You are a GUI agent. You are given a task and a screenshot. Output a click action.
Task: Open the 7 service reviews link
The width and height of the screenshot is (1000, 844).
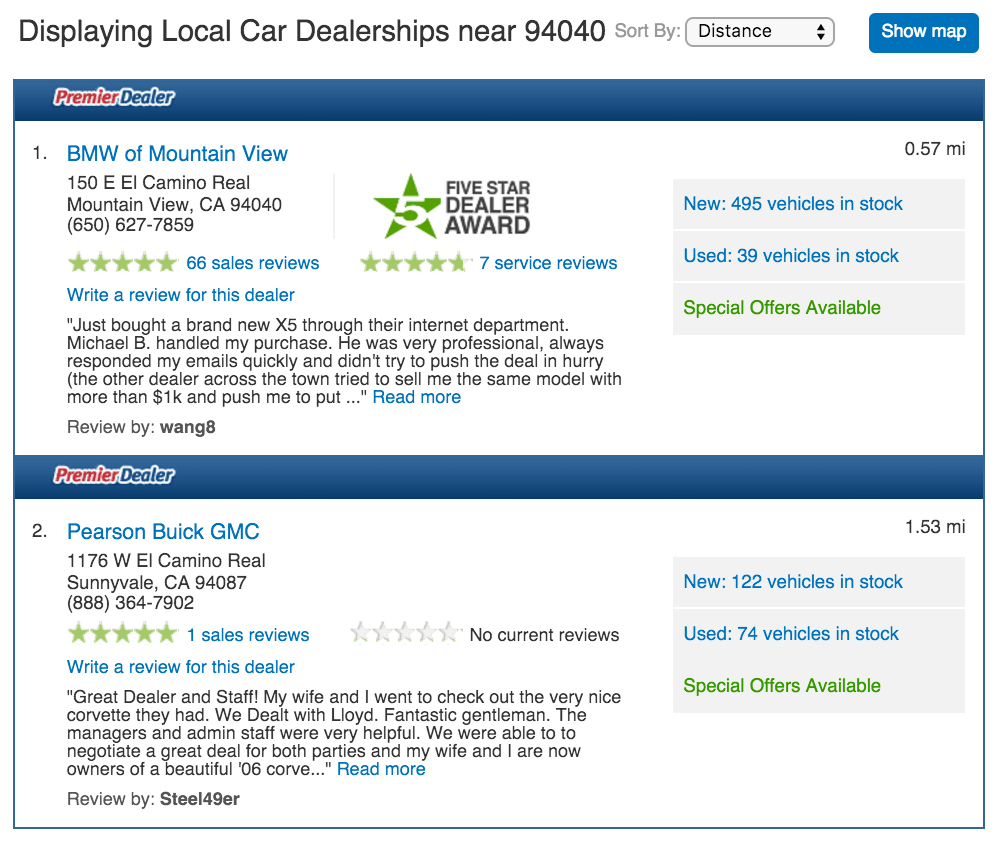coord(548,263)
